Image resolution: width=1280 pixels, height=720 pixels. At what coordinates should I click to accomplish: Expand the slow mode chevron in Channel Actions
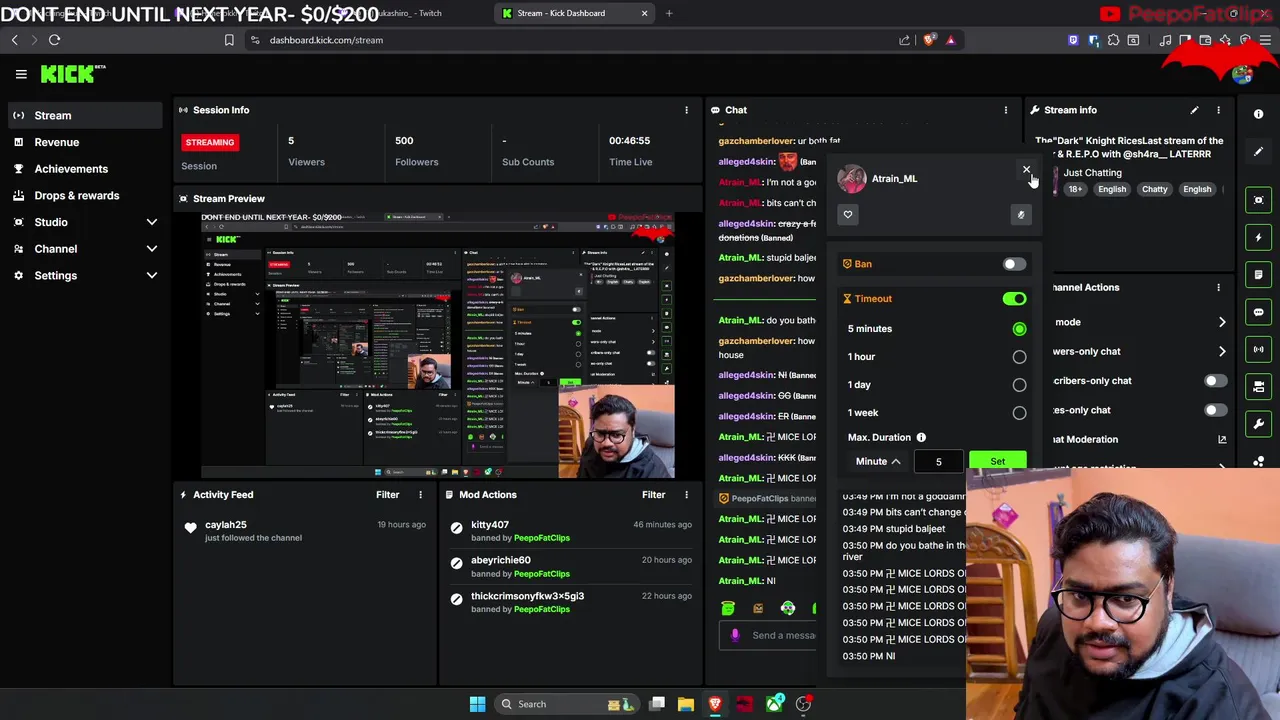1221,322
